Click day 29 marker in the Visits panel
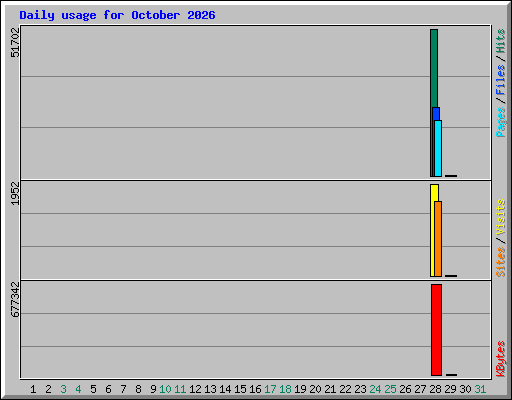The image size is (512, 400). pyautogui.click(x=451, y=276)
